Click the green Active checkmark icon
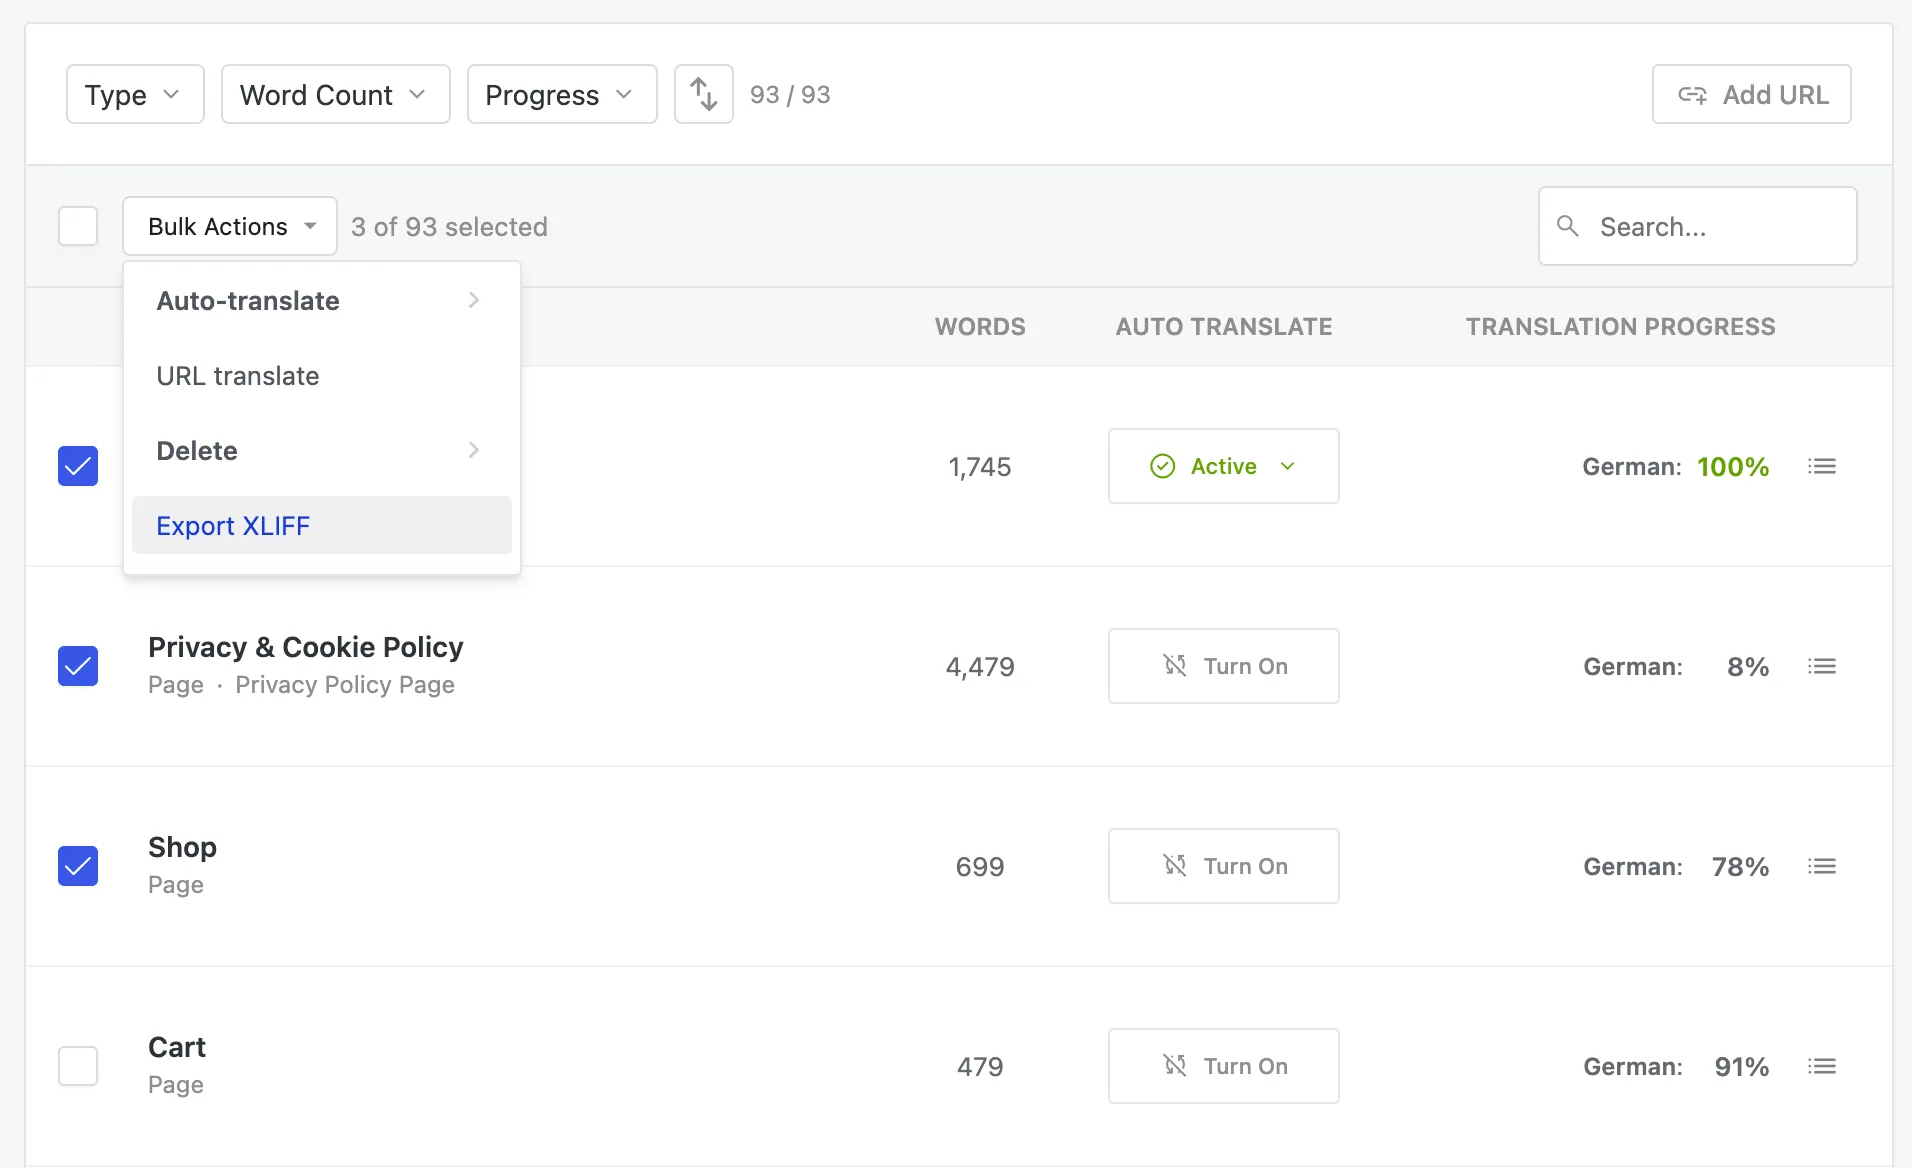The height and width of the screenshot is (1168, 1912). [1163, 466]
